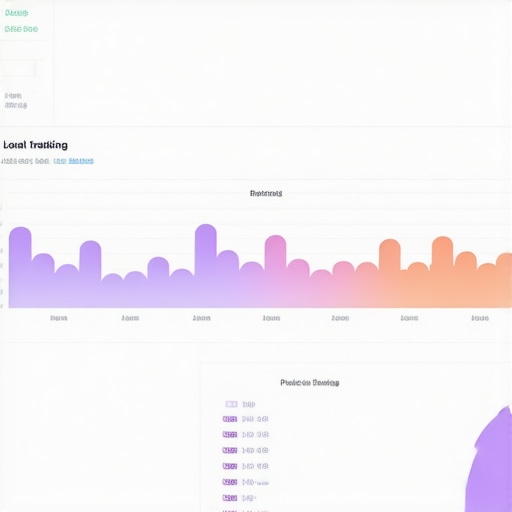Click the blue underlined link below the bold heading

click(x=73, y=161)
